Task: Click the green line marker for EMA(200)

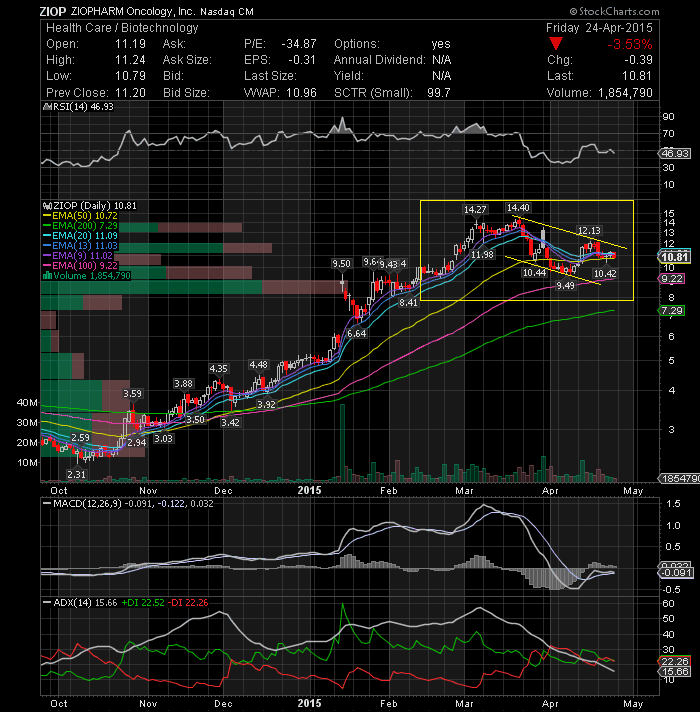Action: click(x=47, y=226)
